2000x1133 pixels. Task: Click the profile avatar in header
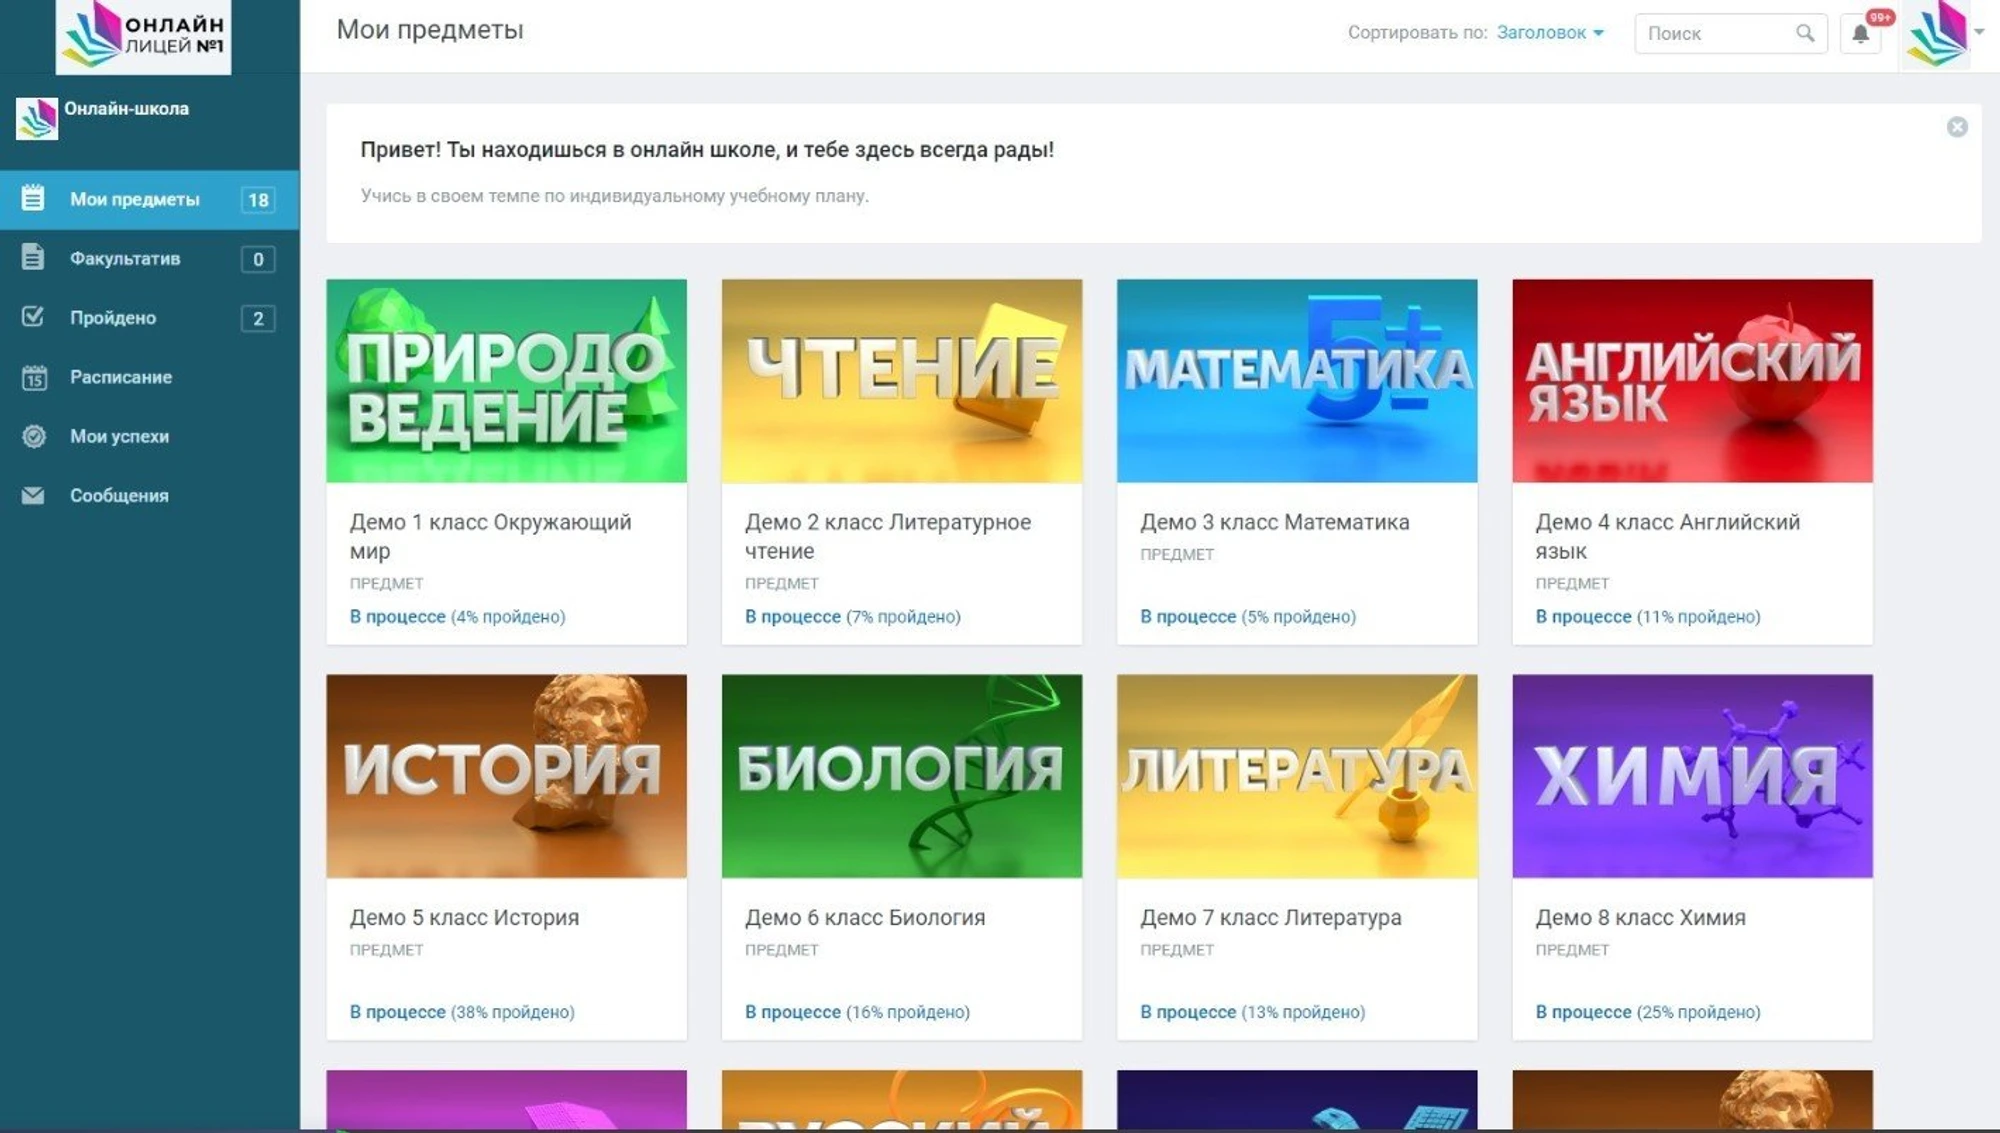pos(1936,35)
